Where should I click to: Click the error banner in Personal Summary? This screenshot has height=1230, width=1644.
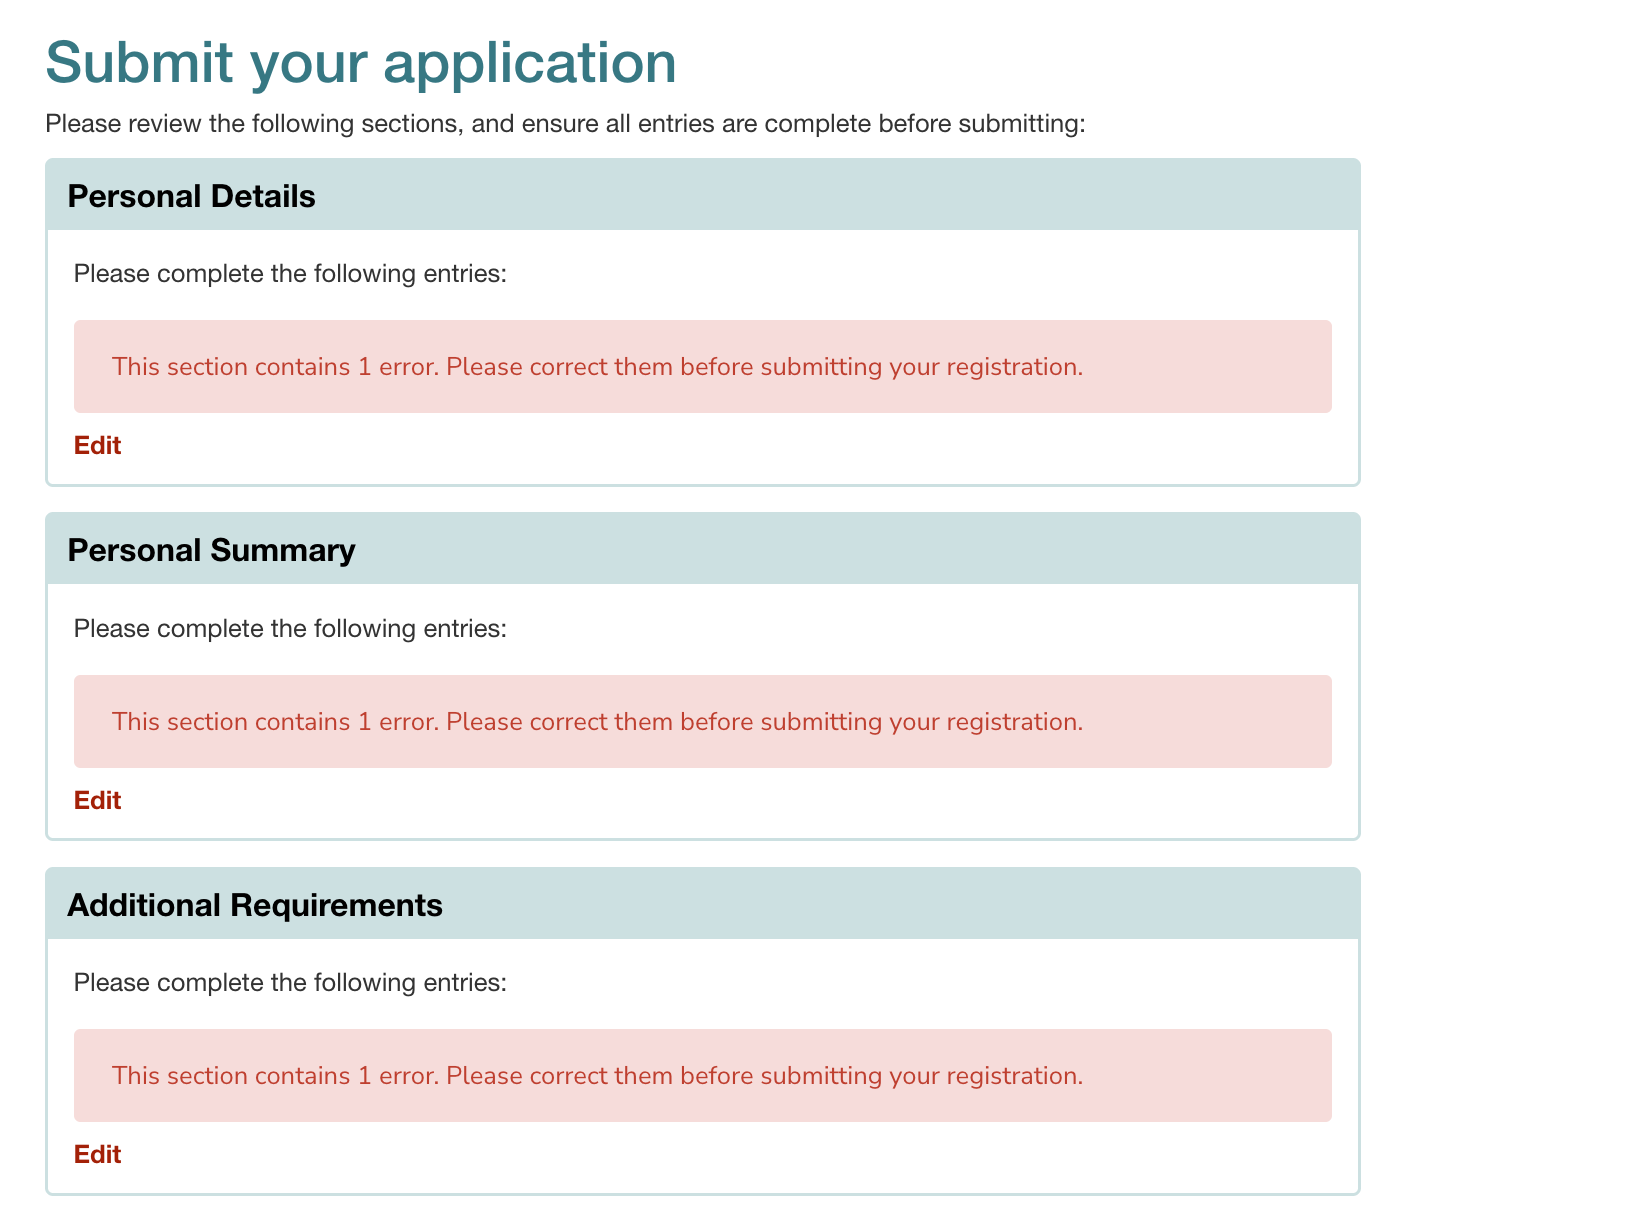pyautogui.click(x=702, y=720)
